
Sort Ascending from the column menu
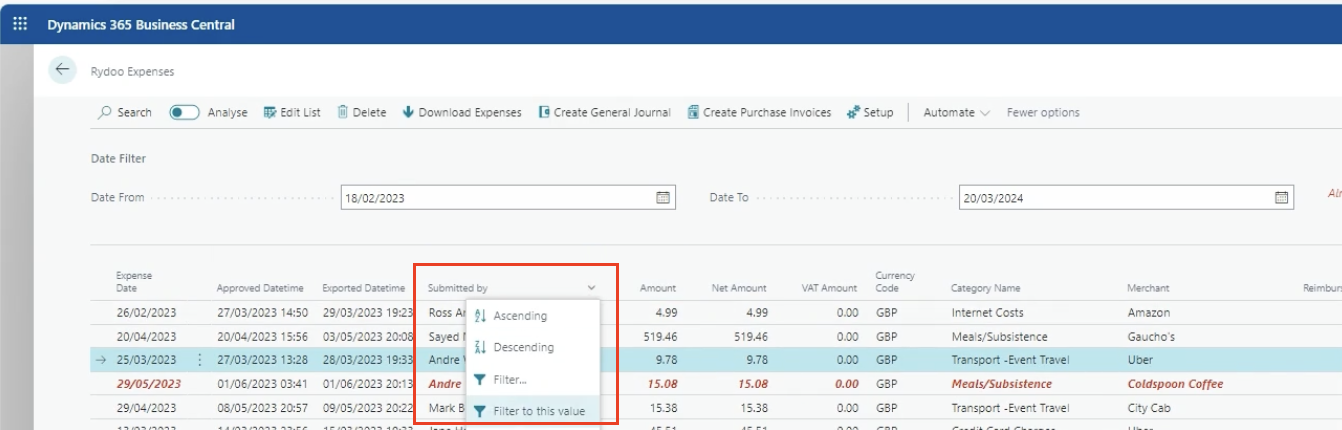coord(533,316)
